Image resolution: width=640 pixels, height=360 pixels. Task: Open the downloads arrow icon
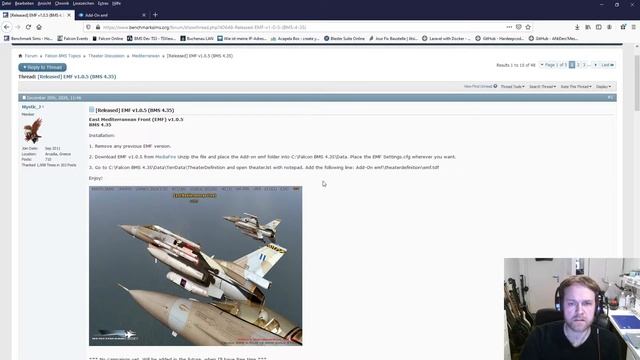(x=577, y=27)
